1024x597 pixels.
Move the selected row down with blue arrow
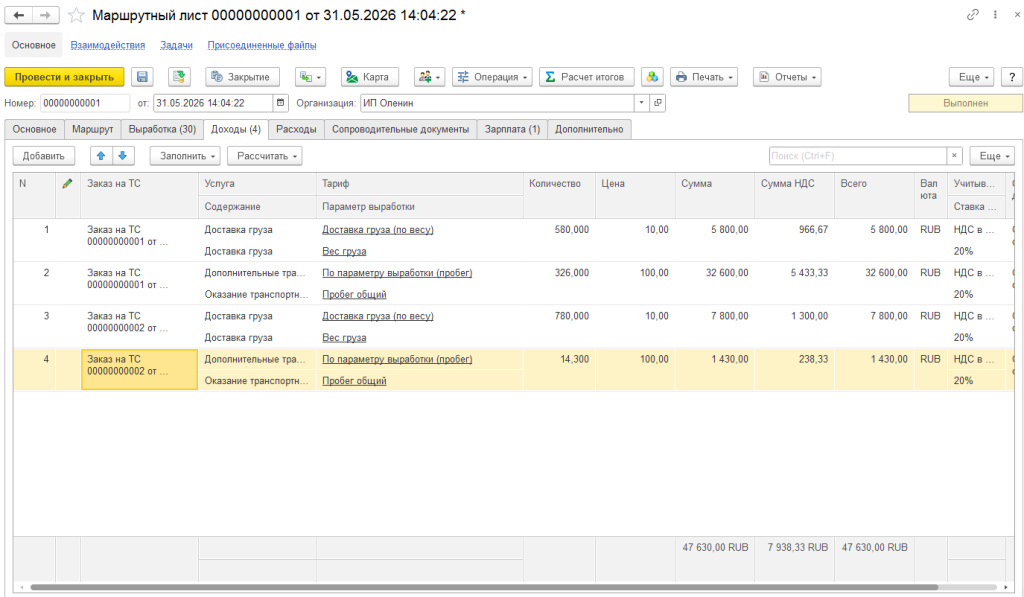click(x=123, y=156)
